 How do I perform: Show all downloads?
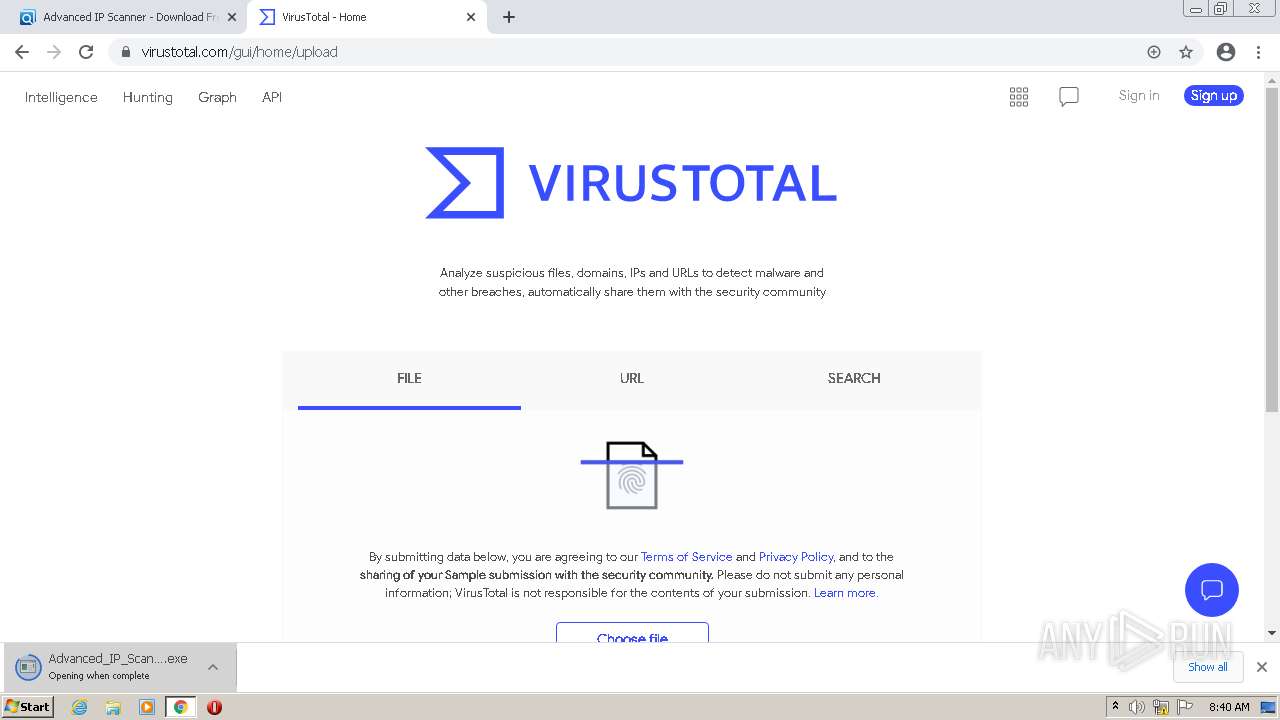[1208, 667]
